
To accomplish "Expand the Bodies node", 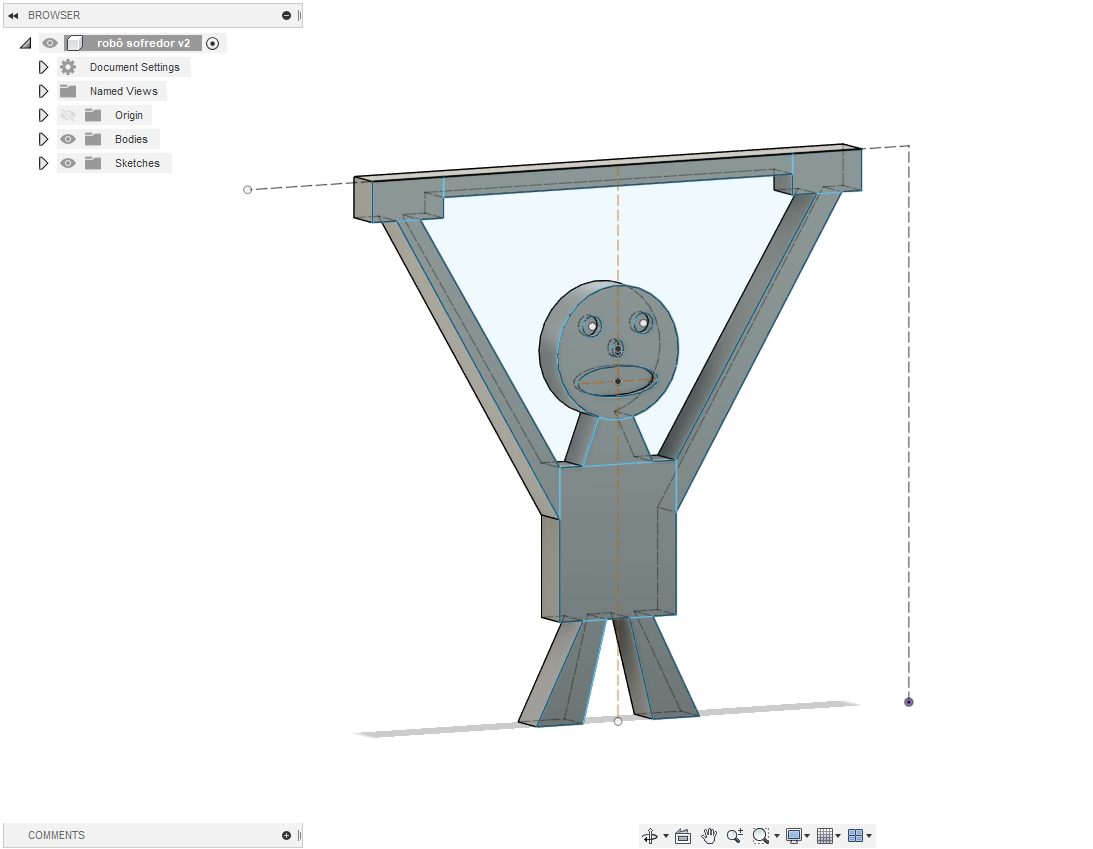I will (43, 139).
